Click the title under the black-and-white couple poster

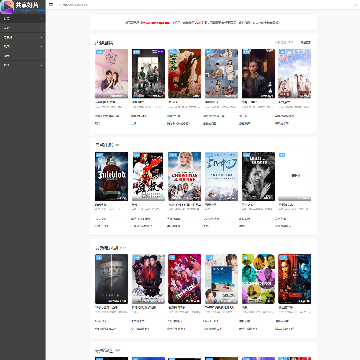pos(247,204)
